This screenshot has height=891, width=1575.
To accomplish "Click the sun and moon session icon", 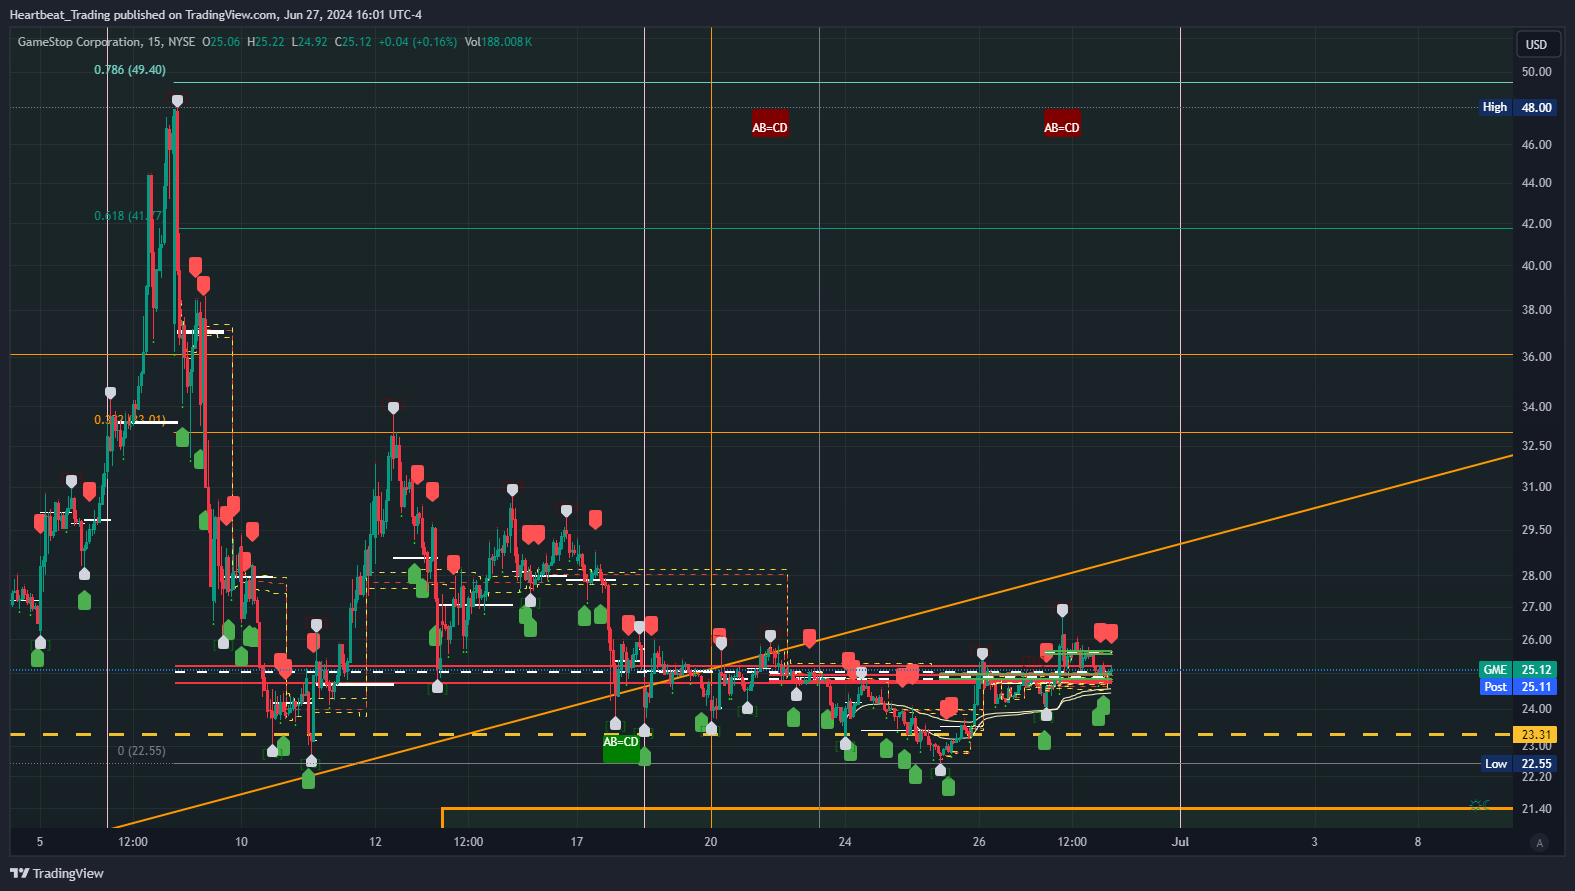I will 1479,805.
